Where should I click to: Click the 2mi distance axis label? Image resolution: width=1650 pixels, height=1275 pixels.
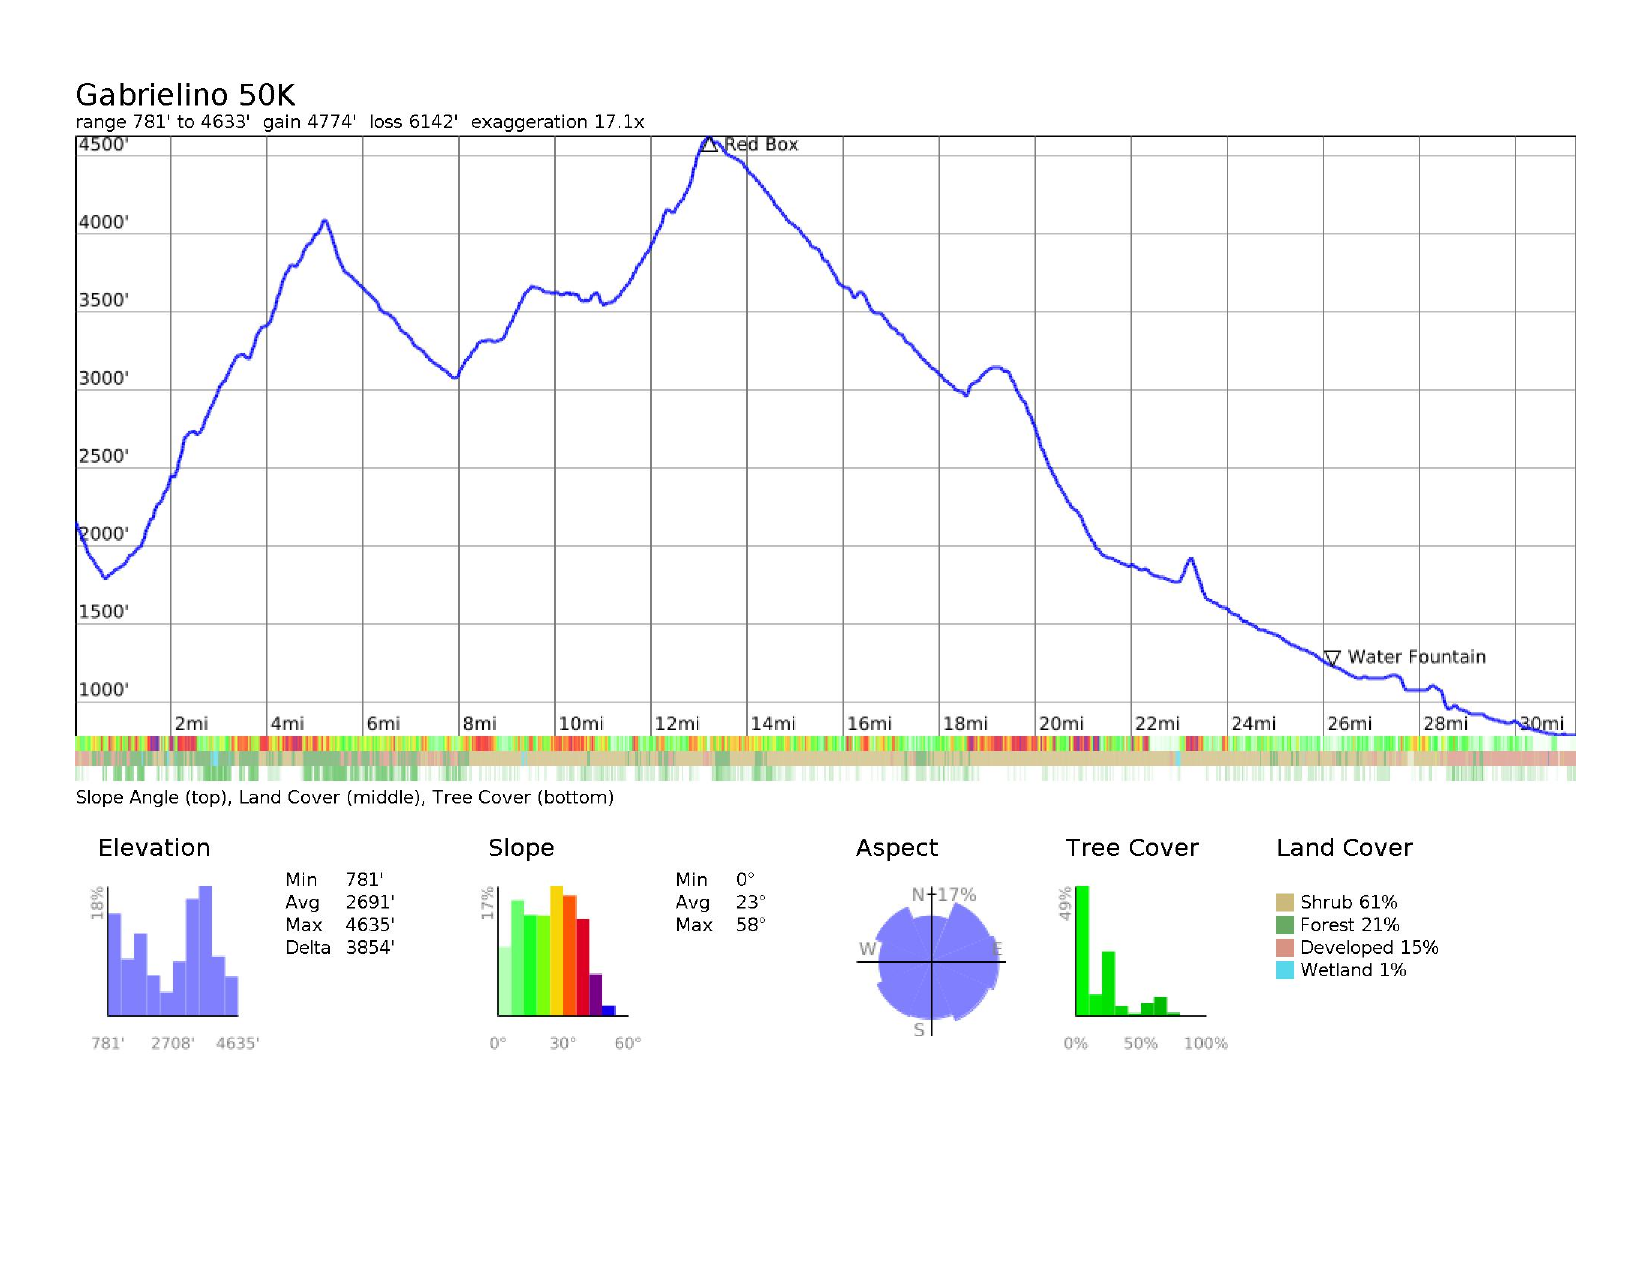click(191, 723)
